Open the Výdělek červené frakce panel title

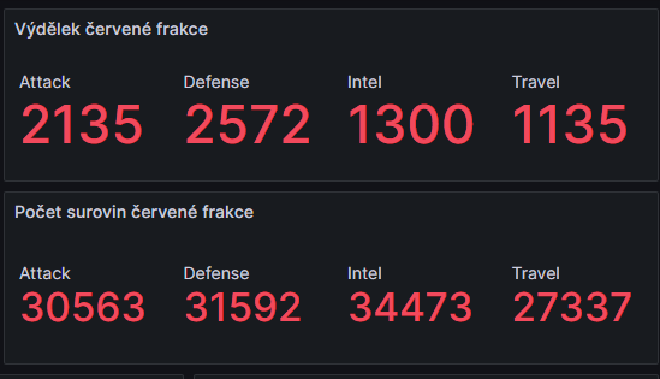[x=112, y=29]
